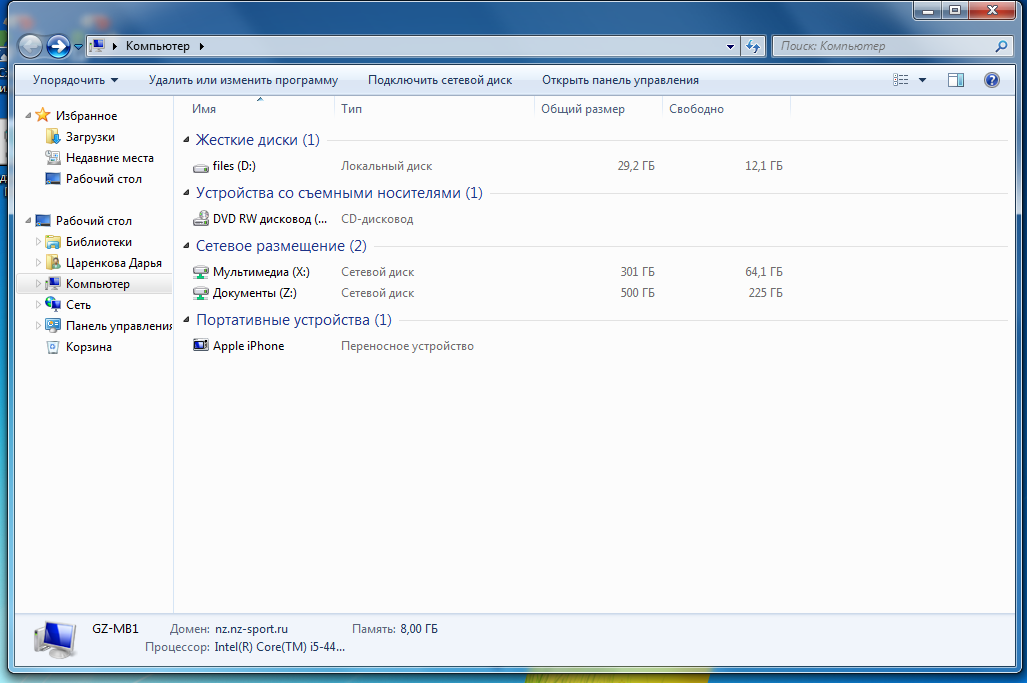The height and width of the screenshot is (683, 1027).
Task: Change the view with the view icon
Action: (x=901, y=80)
